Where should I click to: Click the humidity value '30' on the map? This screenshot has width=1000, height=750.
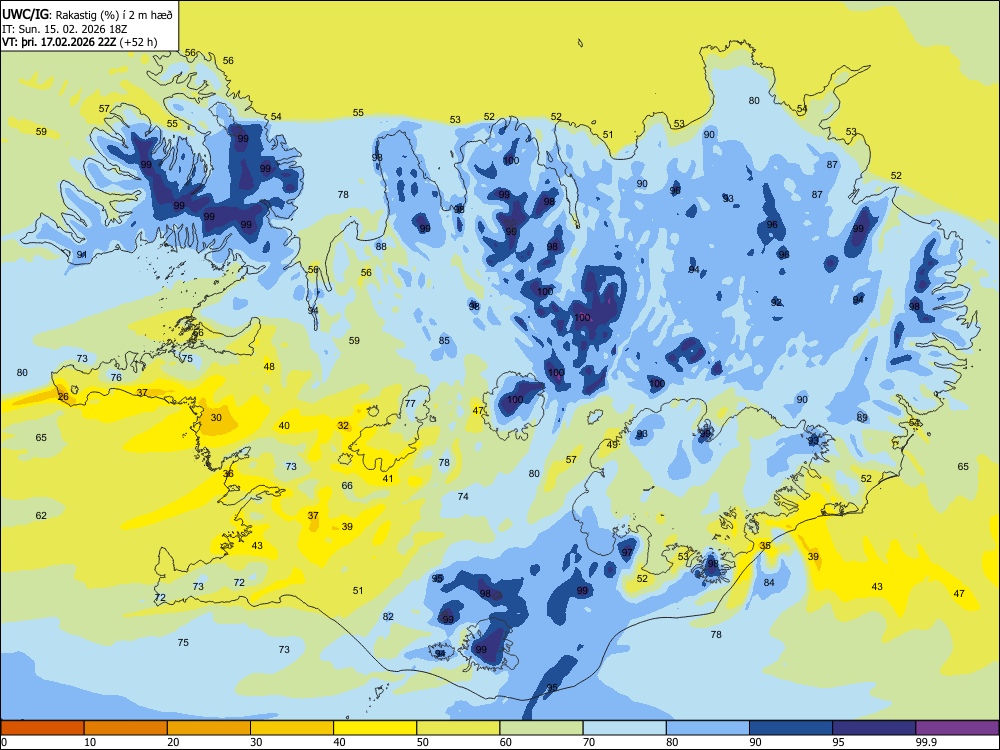216,418
